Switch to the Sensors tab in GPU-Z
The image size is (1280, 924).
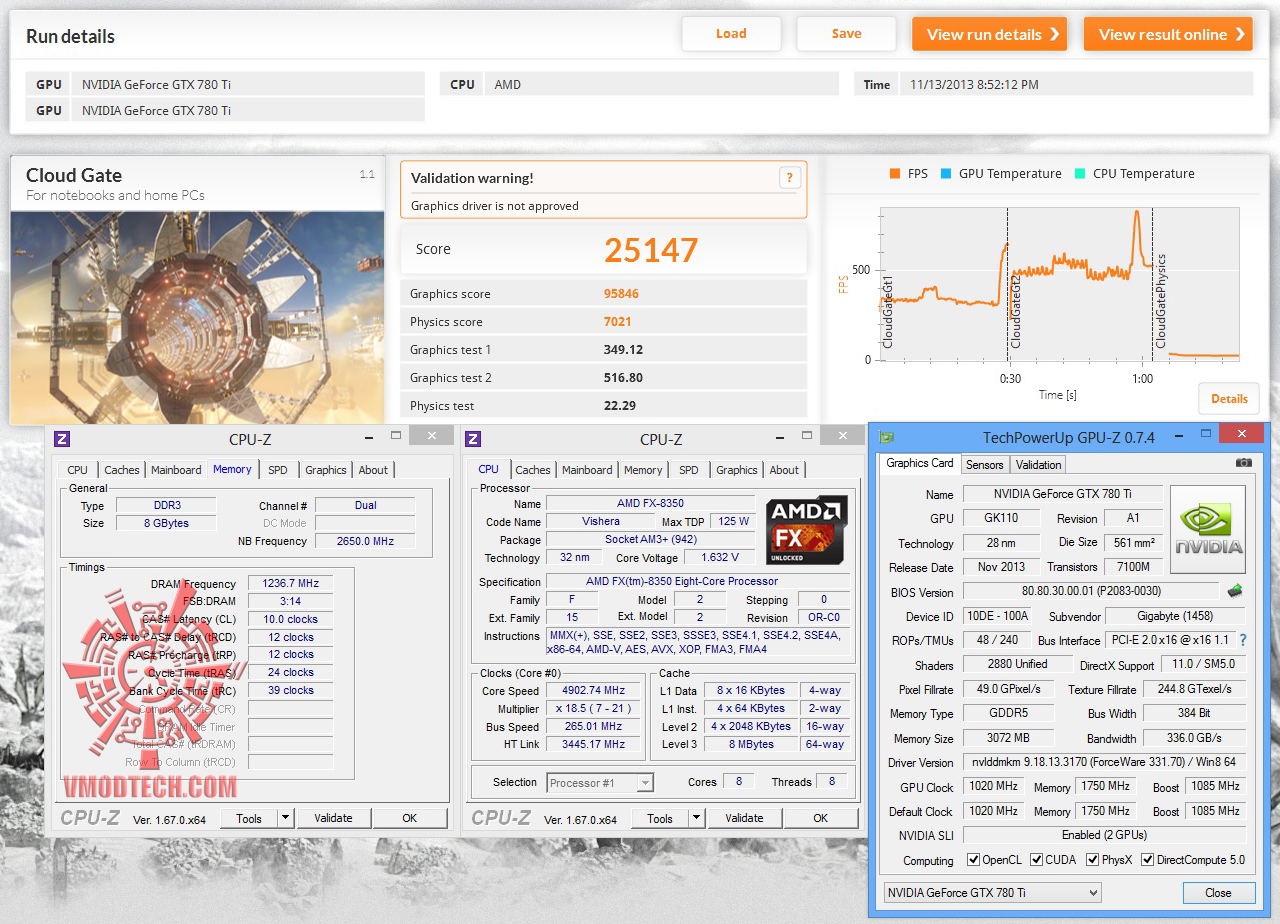(x=984, y=464)
